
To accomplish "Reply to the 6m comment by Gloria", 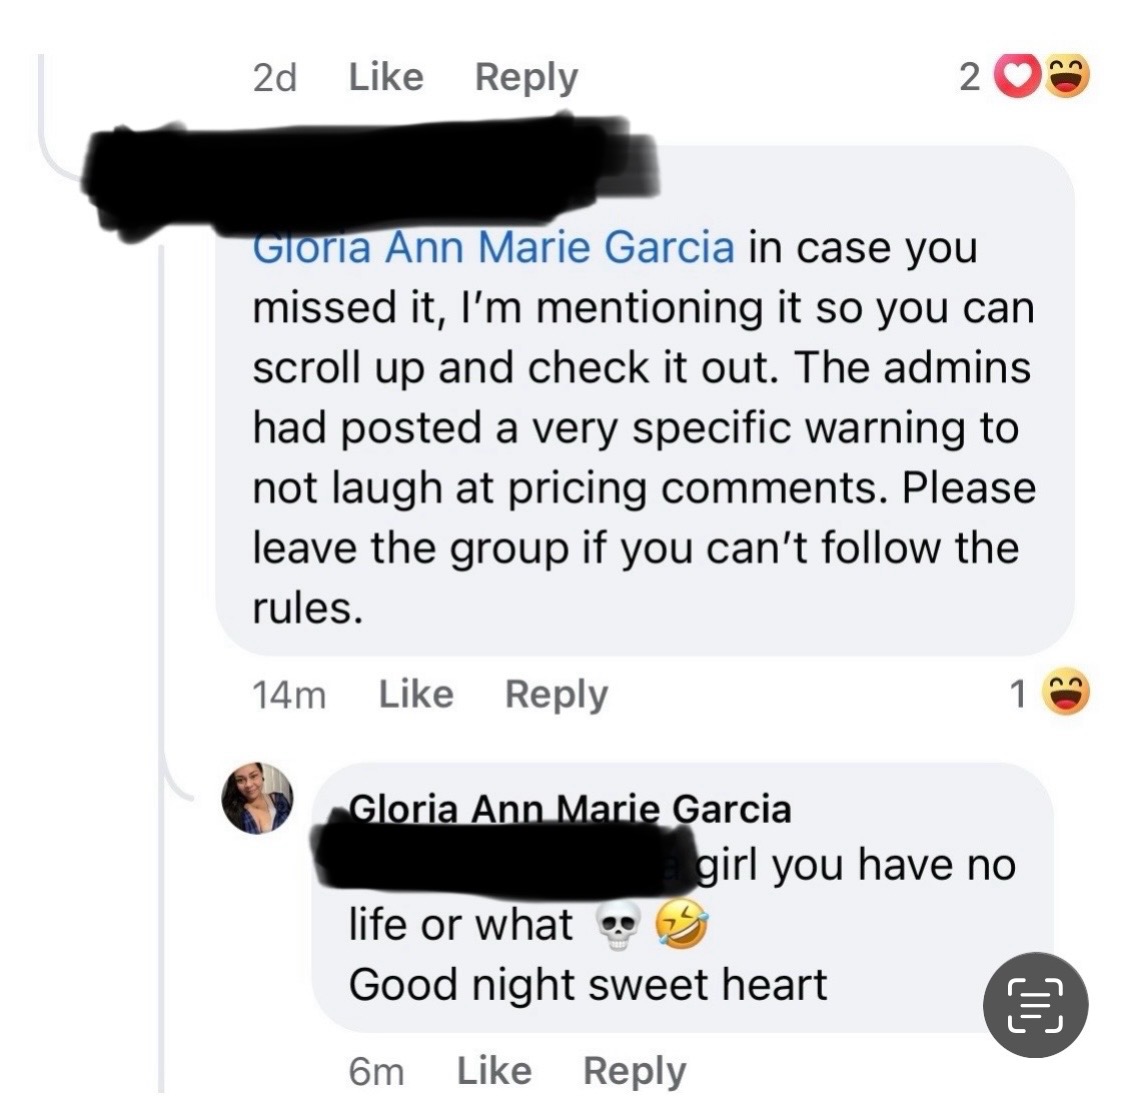I will point(634,1071).
